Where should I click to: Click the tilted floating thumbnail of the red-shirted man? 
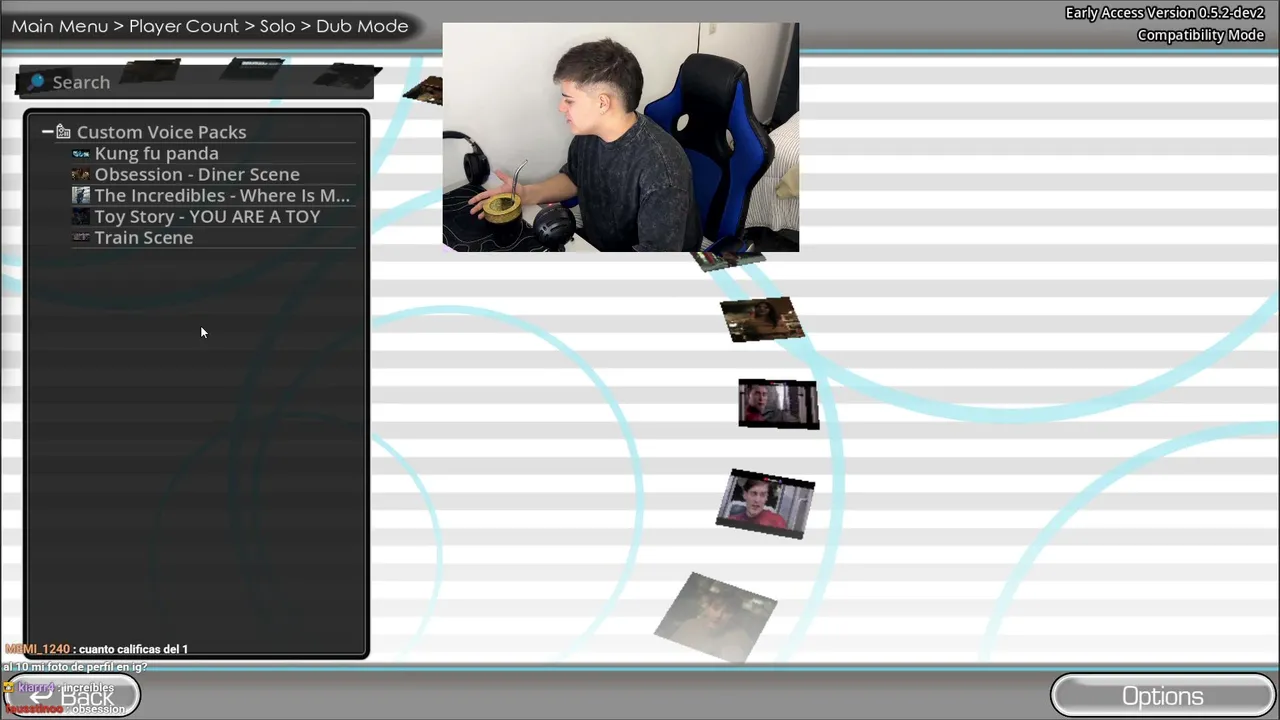[x=765, y=503]
